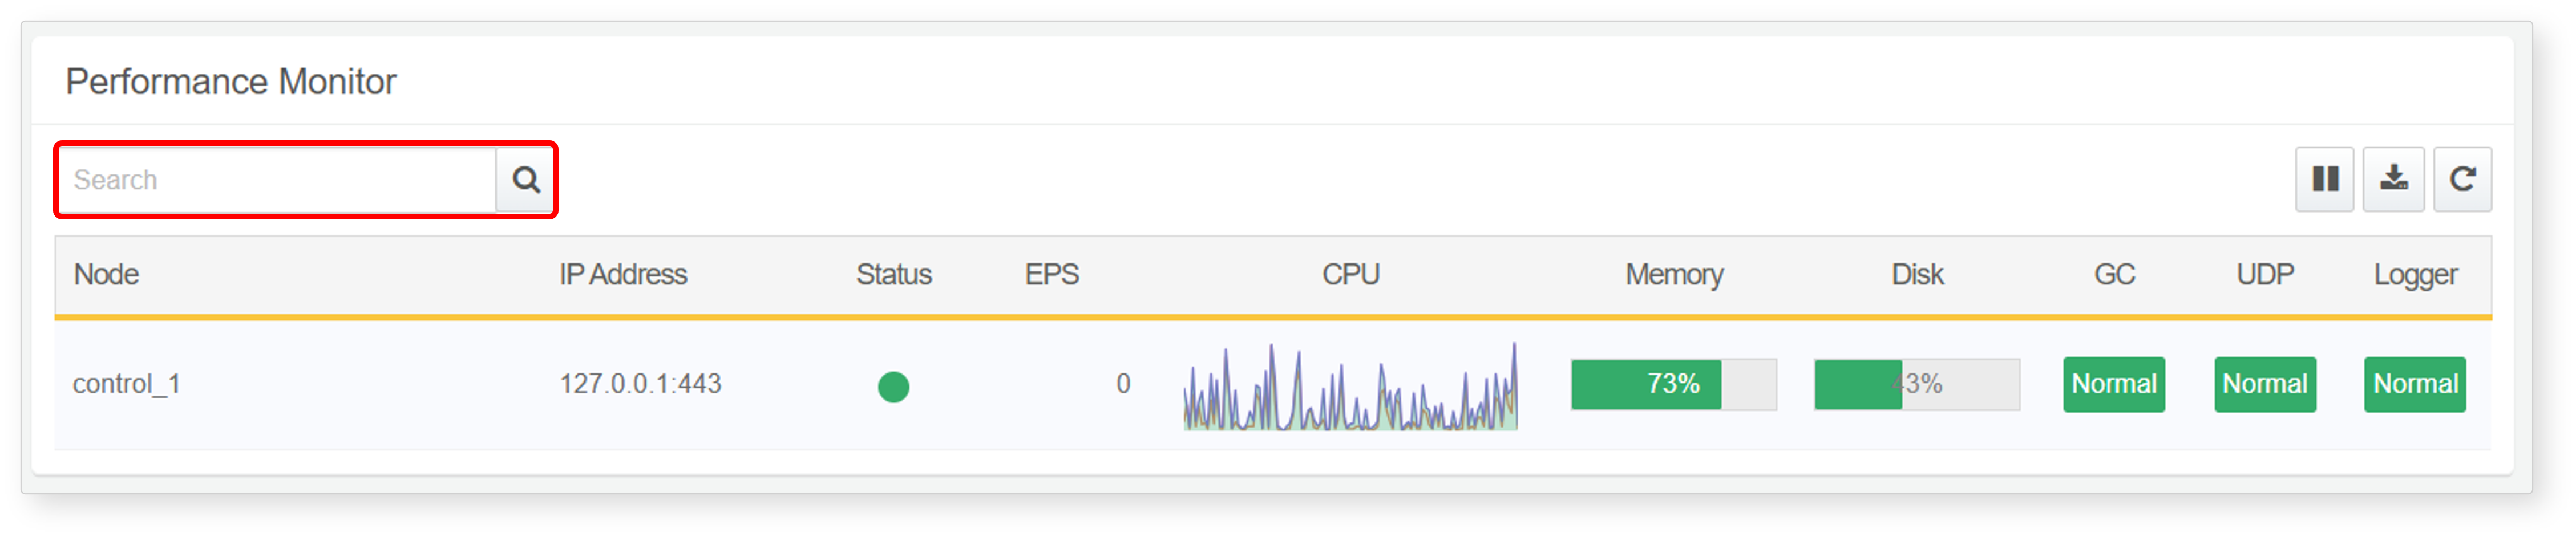Click the Disk column header
Image resolution: width=2576 pixels, height=537 pixels.
click(x=1917, y=275)
